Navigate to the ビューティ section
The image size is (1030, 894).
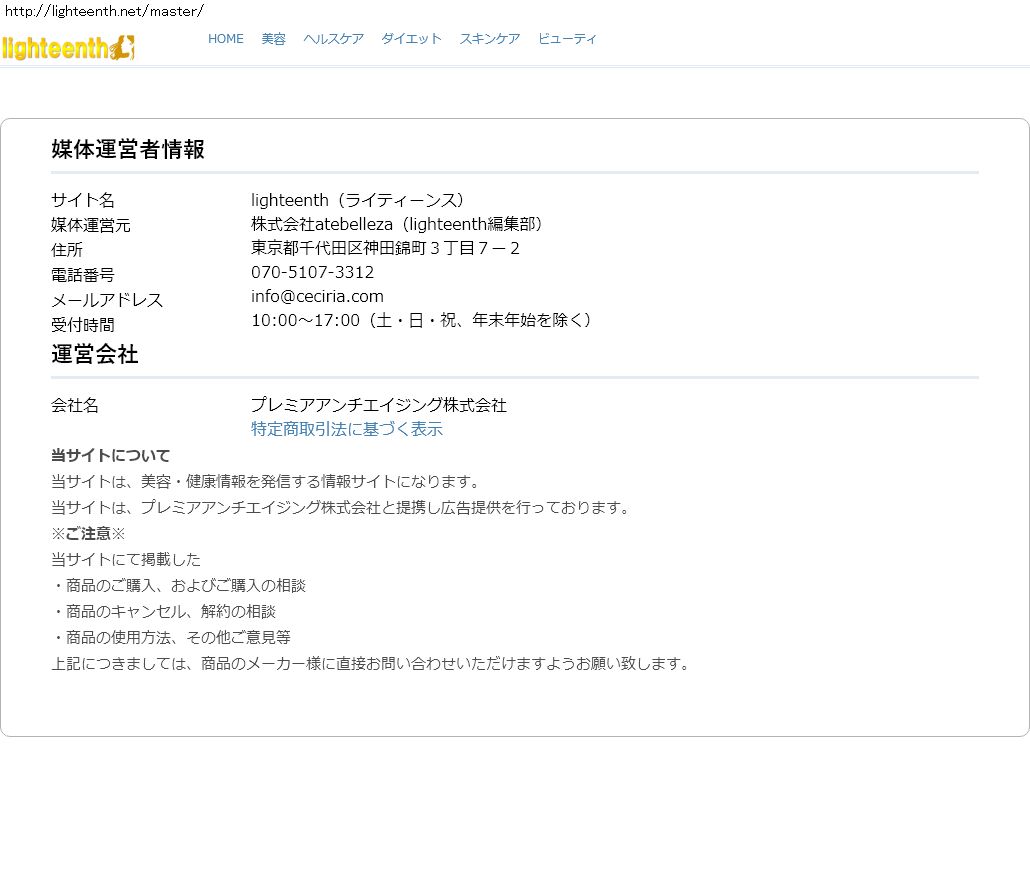coord(567,39)
